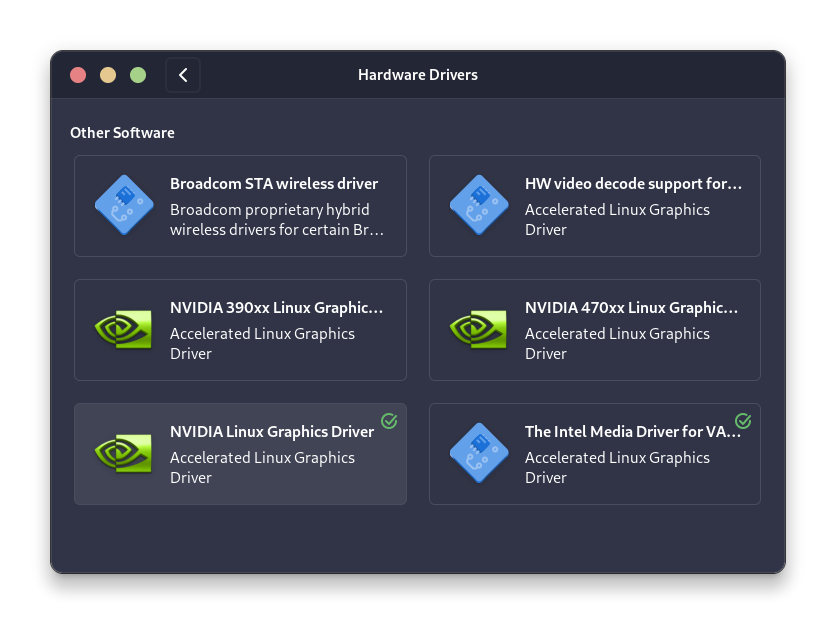Open HW video decode support for… title
The height and width of the screenshot is (624, 836).
click(x=633, y=183)
